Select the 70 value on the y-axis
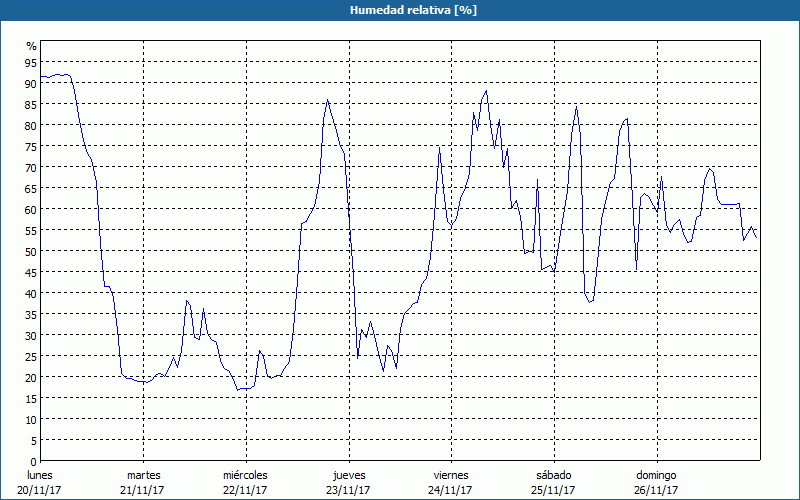Image resolution: width=800 pixels, height=500 pixels. pyautogui.click(x=31, y=167)
